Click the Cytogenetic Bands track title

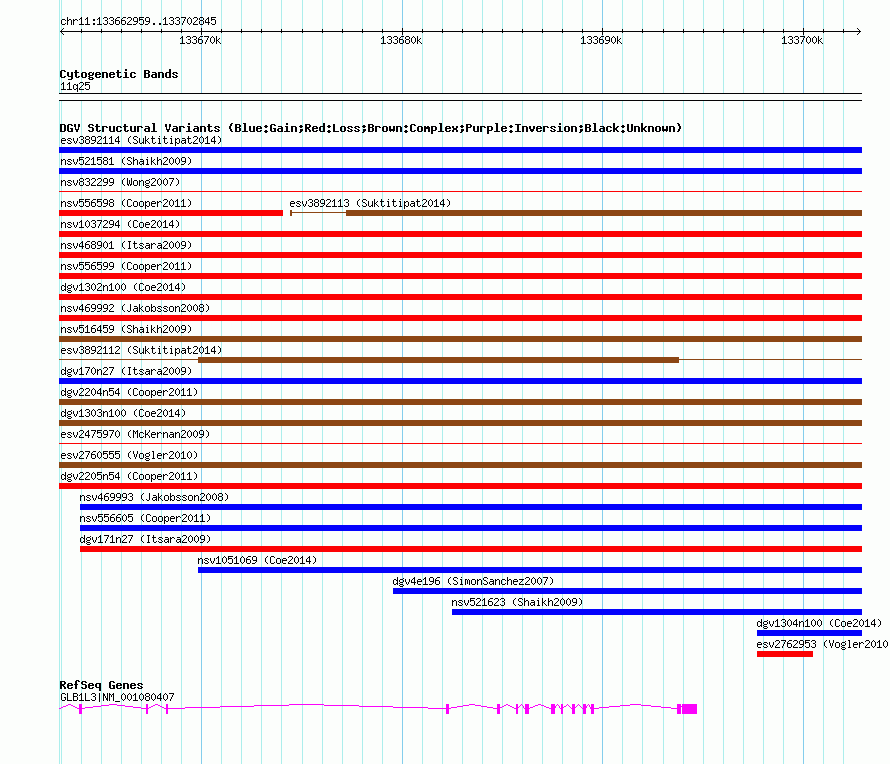coord(119,74)
